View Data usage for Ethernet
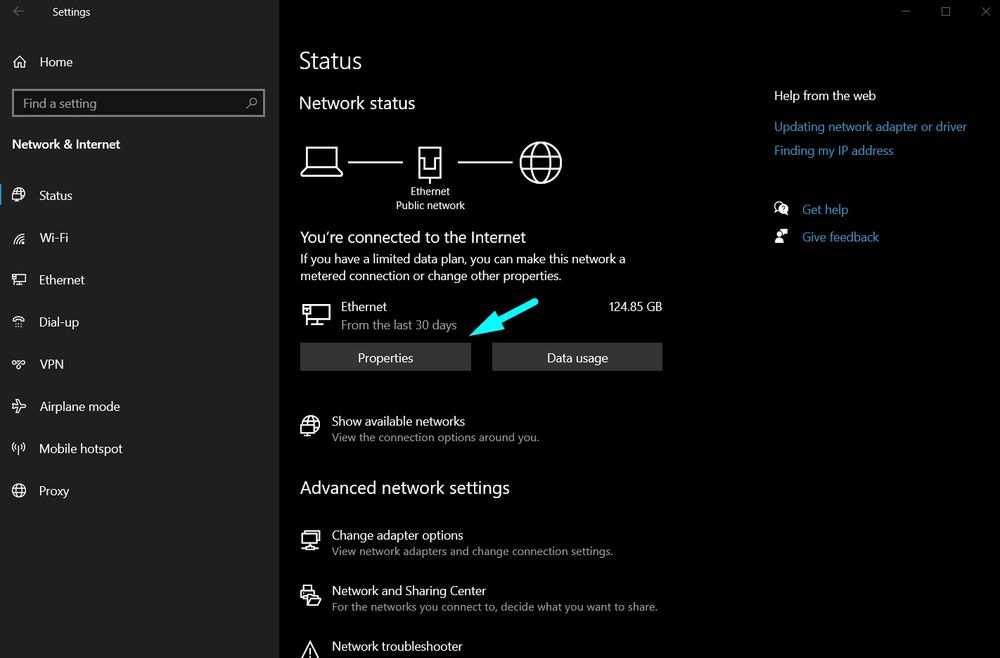The width and height of the screenshot is (1000, 658). (577, 357)
